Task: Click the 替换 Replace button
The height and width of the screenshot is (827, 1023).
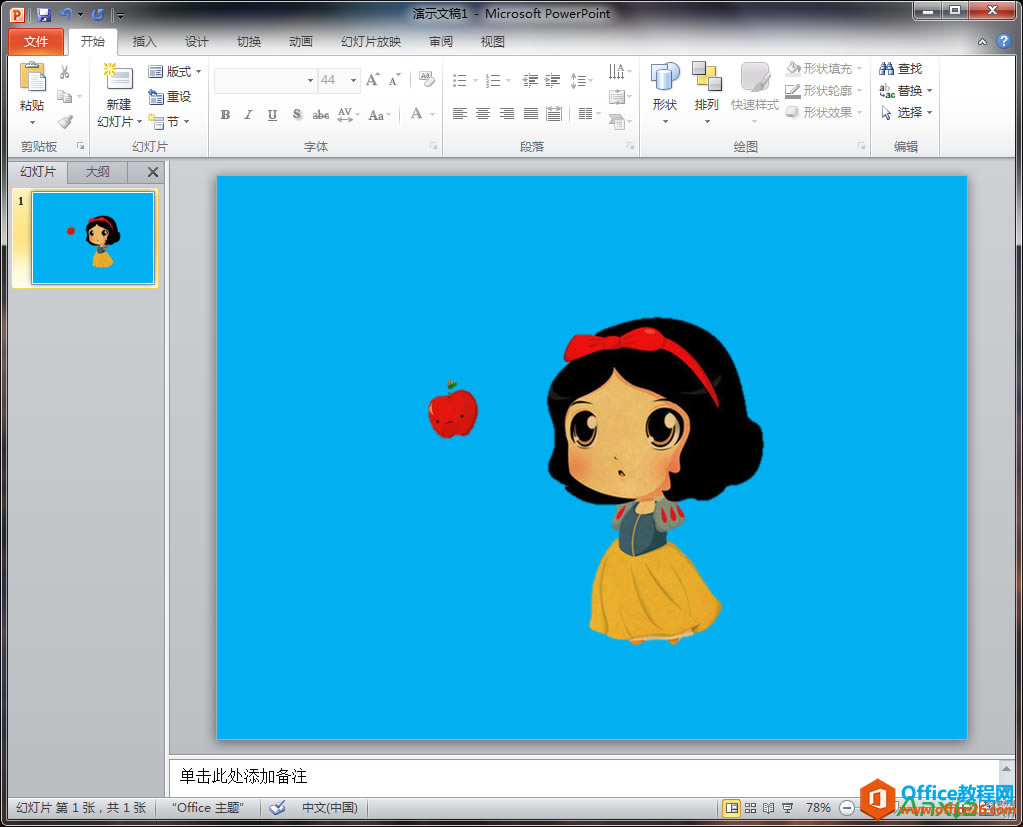Action: coord(906,90)
